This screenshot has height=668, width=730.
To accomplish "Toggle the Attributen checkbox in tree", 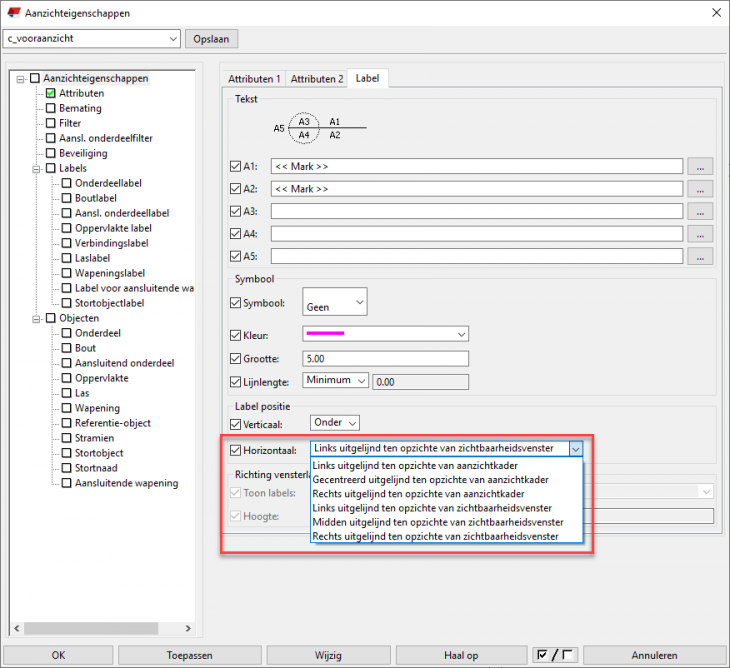I will (x=51, y=94).
